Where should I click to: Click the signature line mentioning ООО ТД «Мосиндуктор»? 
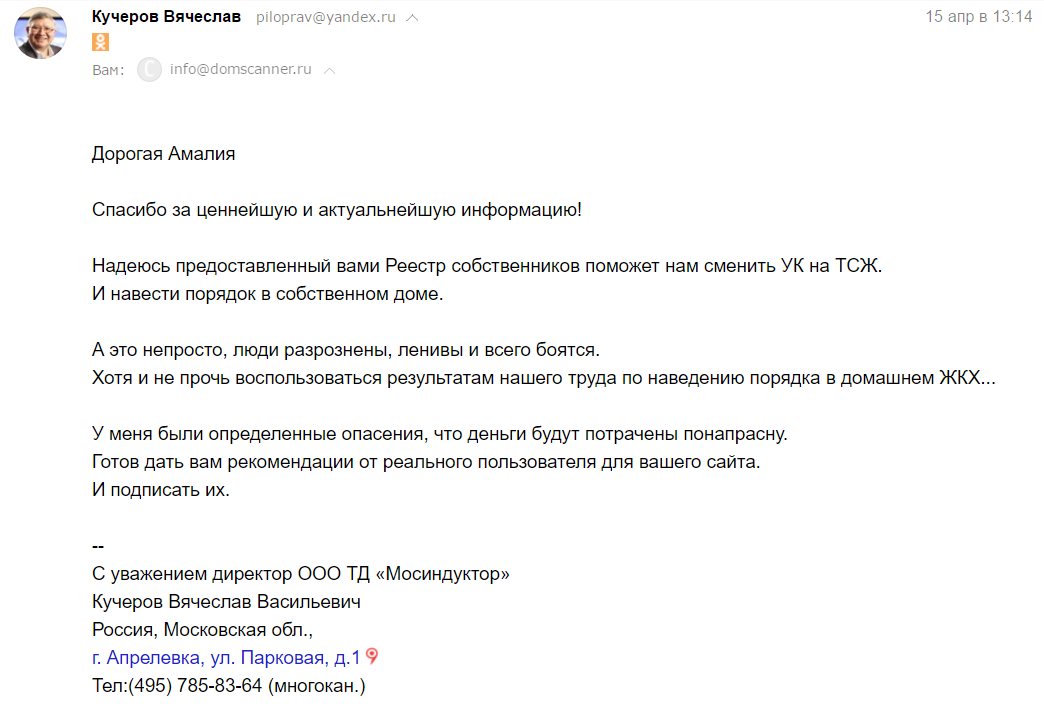[301, 574]
